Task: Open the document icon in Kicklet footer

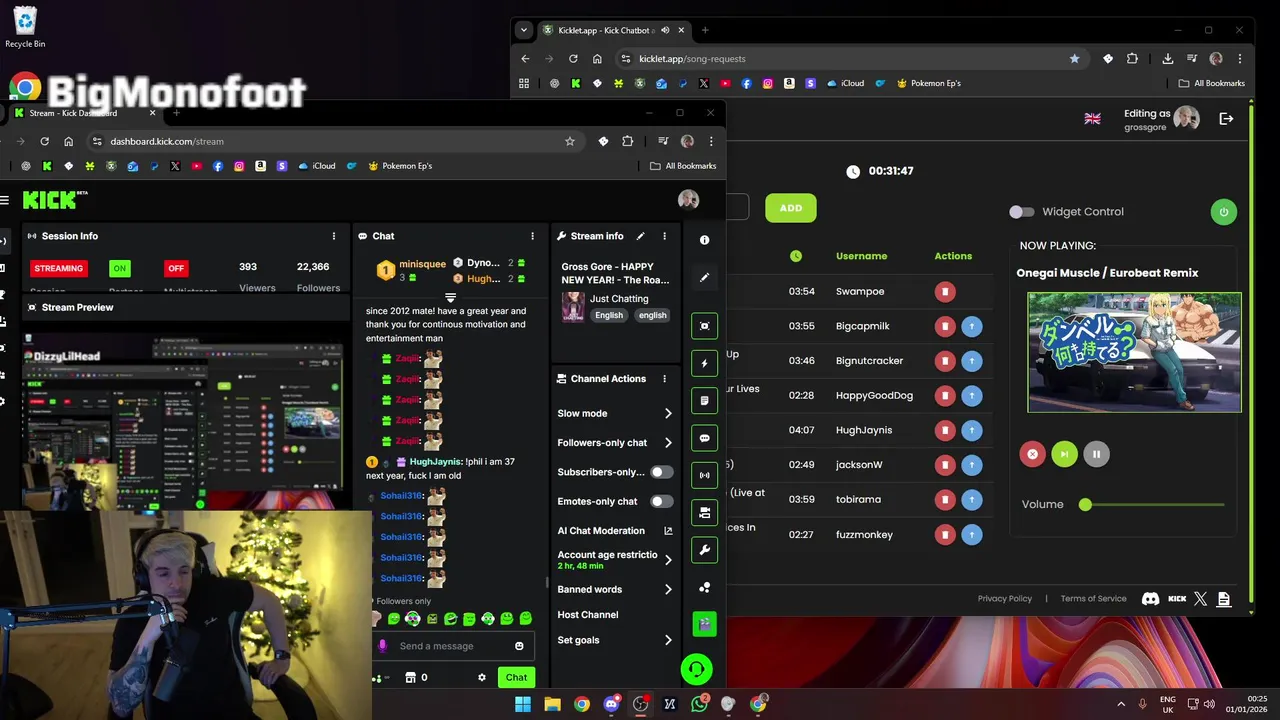Action: click(x=1223, y=599)
